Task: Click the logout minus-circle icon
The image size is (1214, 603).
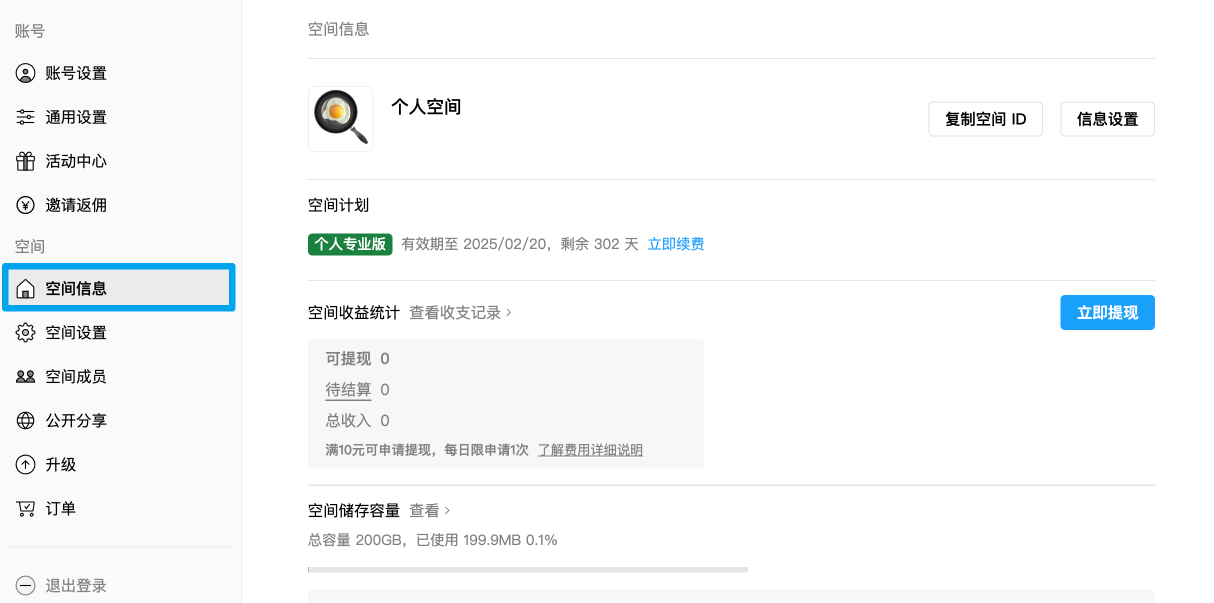Action: point(26,586)
